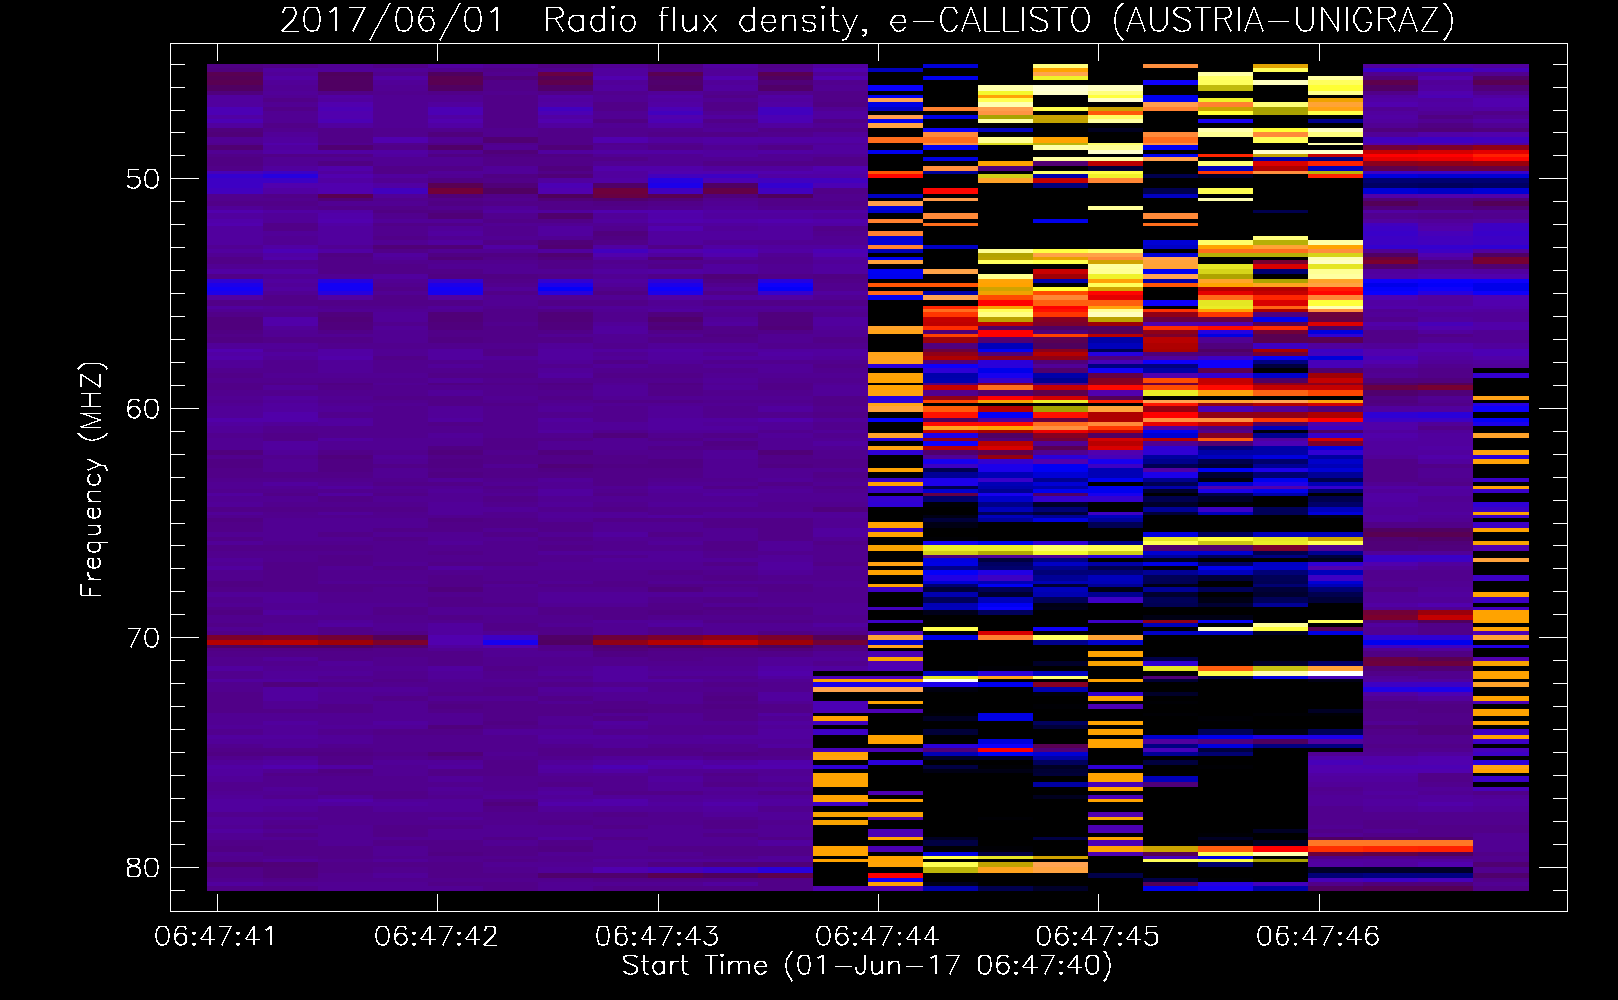1618x1000 pixels.
Task: Click the 'Start Time (01-Jun-17 06:47:40)' axis label
Action: (867, 966)
